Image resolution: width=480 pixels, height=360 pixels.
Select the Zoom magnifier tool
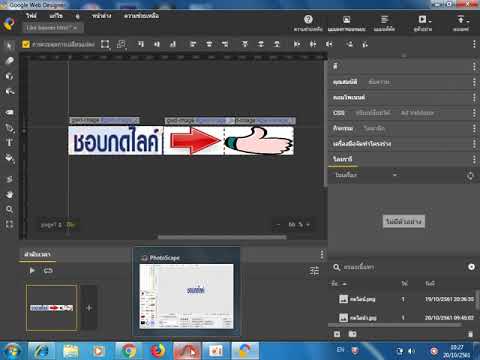click(x=9, y=209)
